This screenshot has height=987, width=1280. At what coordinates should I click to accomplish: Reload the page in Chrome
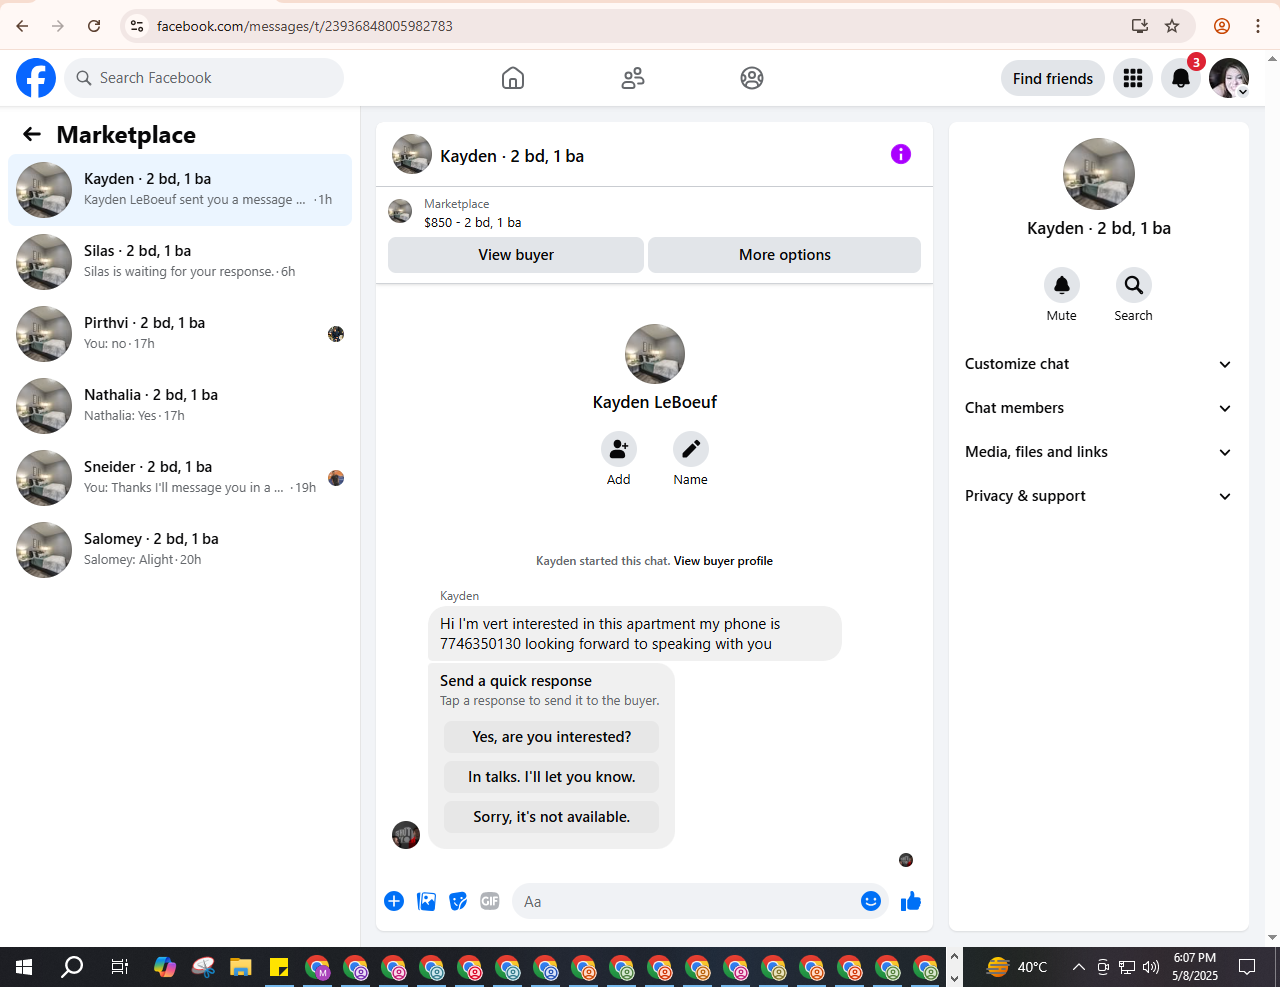[x=94, y=26]
